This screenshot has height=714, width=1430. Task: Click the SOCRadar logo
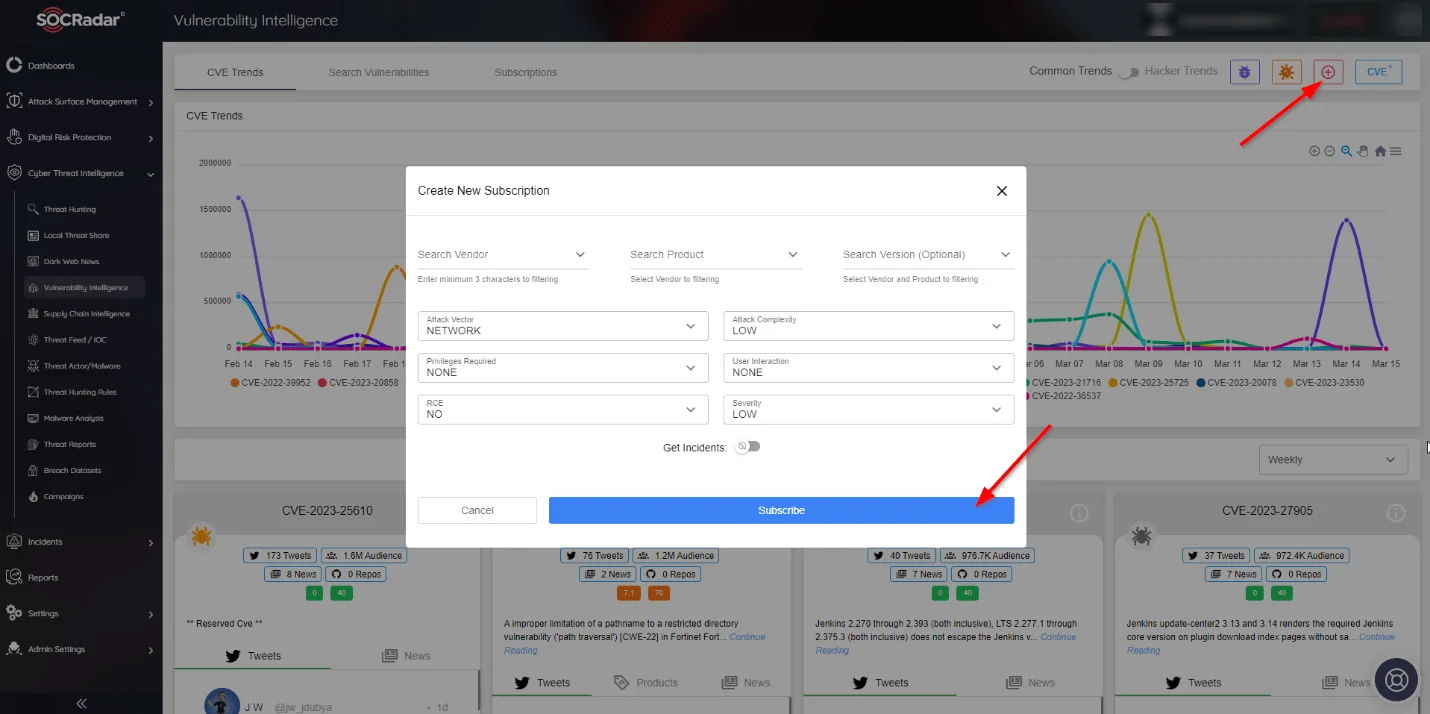81,20
